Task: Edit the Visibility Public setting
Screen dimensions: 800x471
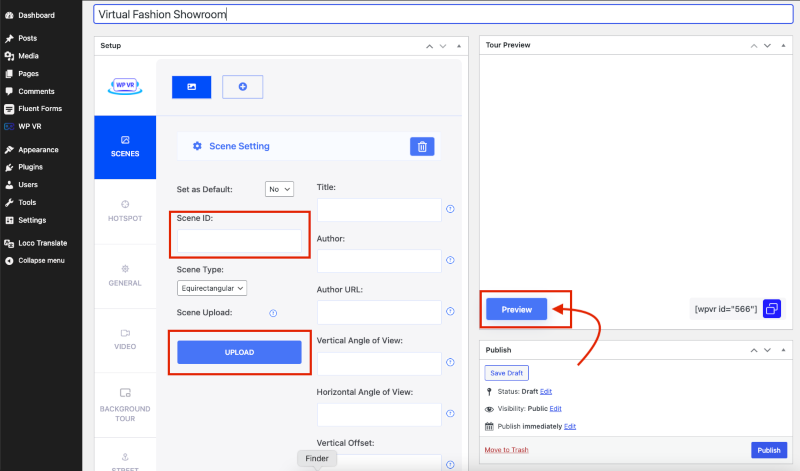Action: (x=555, y=409)
